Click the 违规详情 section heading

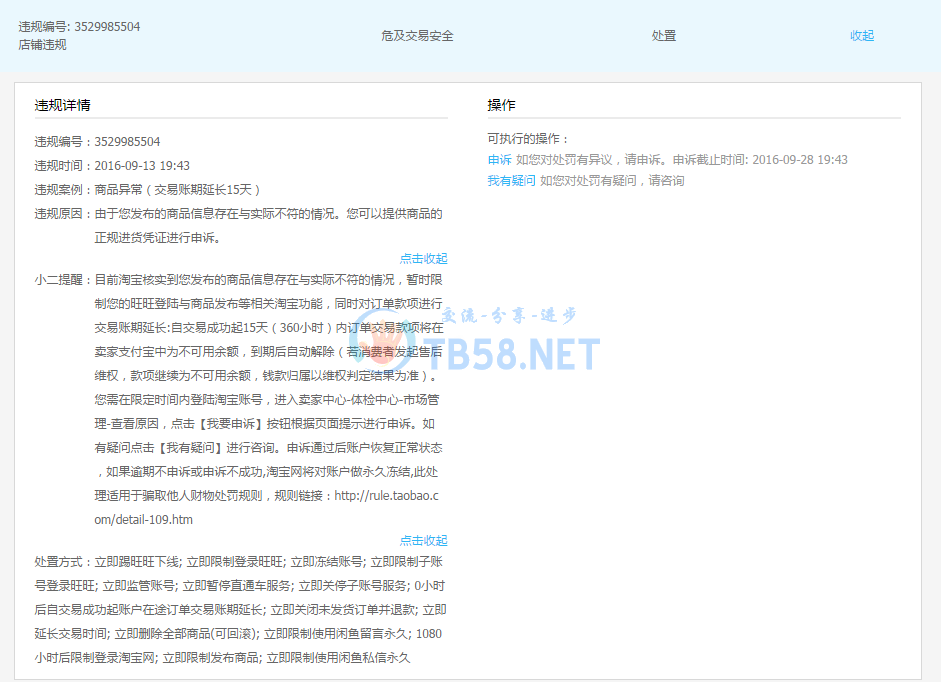[x=62, y=105]
